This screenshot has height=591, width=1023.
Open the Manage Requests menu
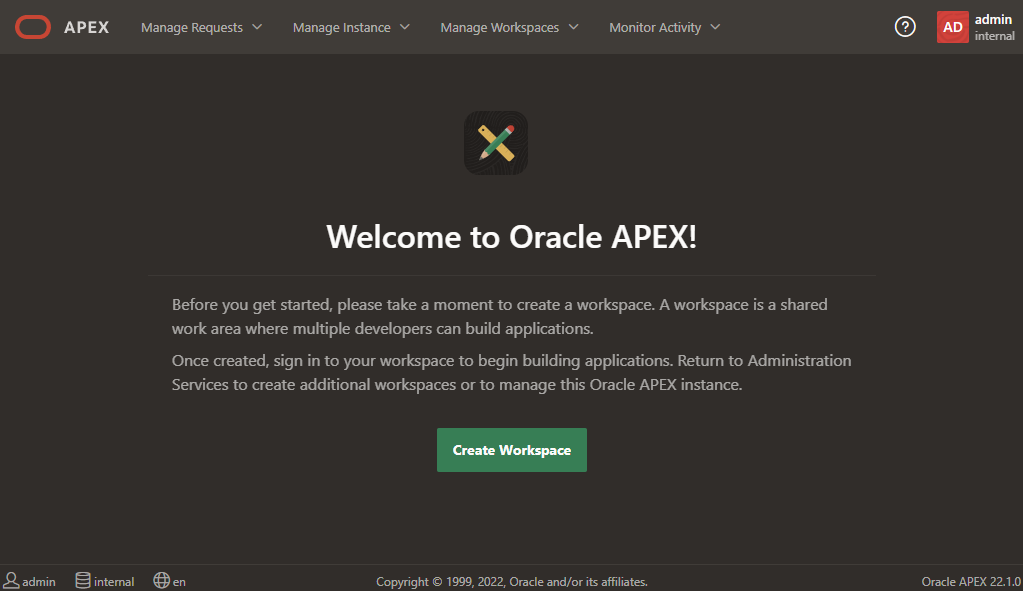pos(192,27)
